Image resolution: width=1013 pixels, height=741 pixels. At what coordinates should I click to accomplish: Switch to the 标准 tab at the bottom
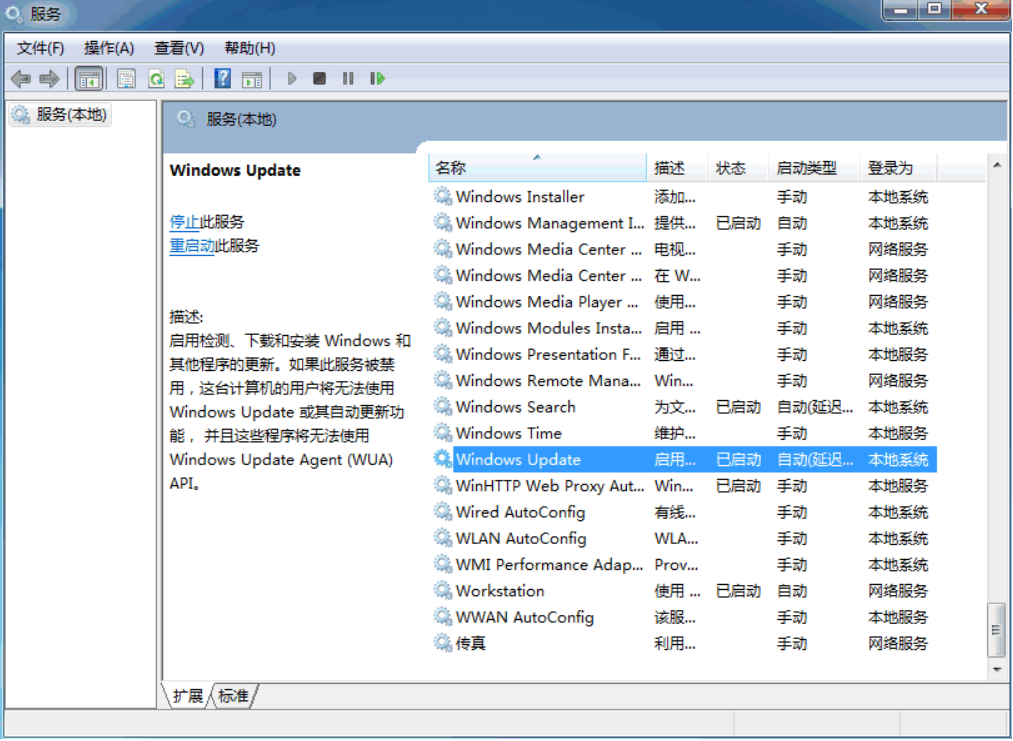click(232, 697)
